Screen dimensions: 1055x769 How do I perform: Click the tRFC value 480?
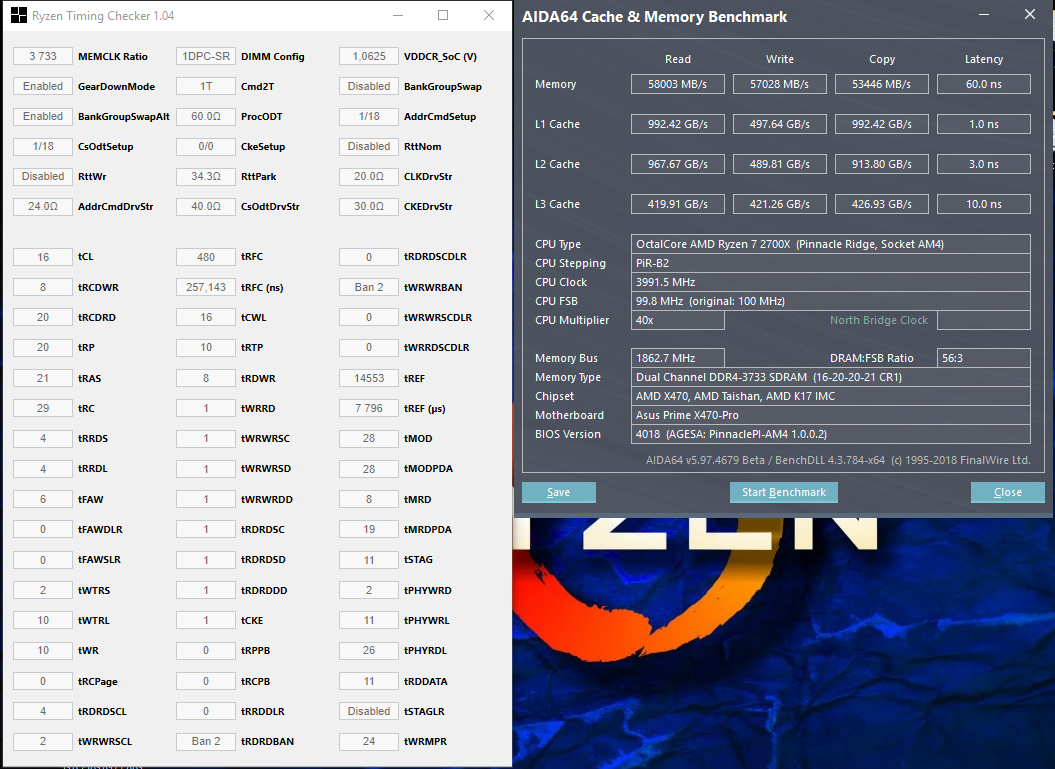[x=206, y=257]
